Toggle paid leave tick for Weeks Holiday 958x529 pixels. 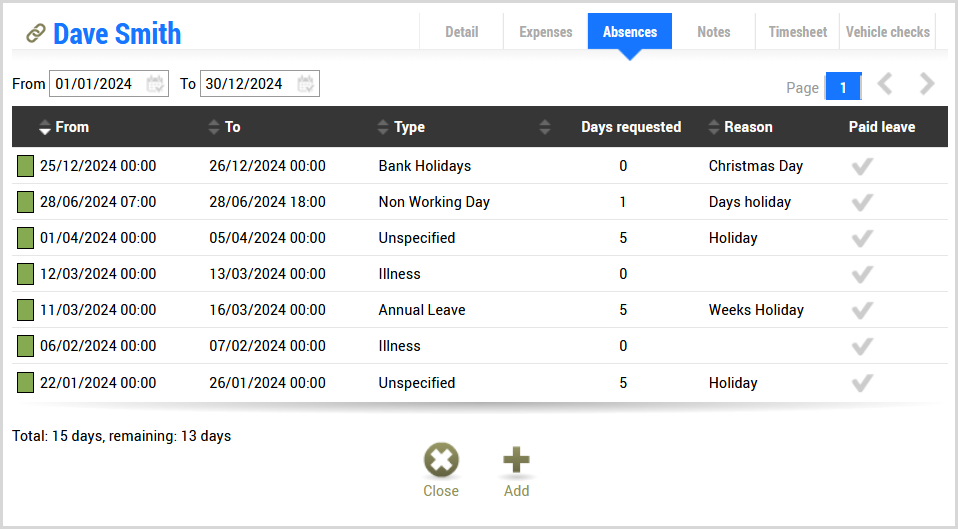861,310
